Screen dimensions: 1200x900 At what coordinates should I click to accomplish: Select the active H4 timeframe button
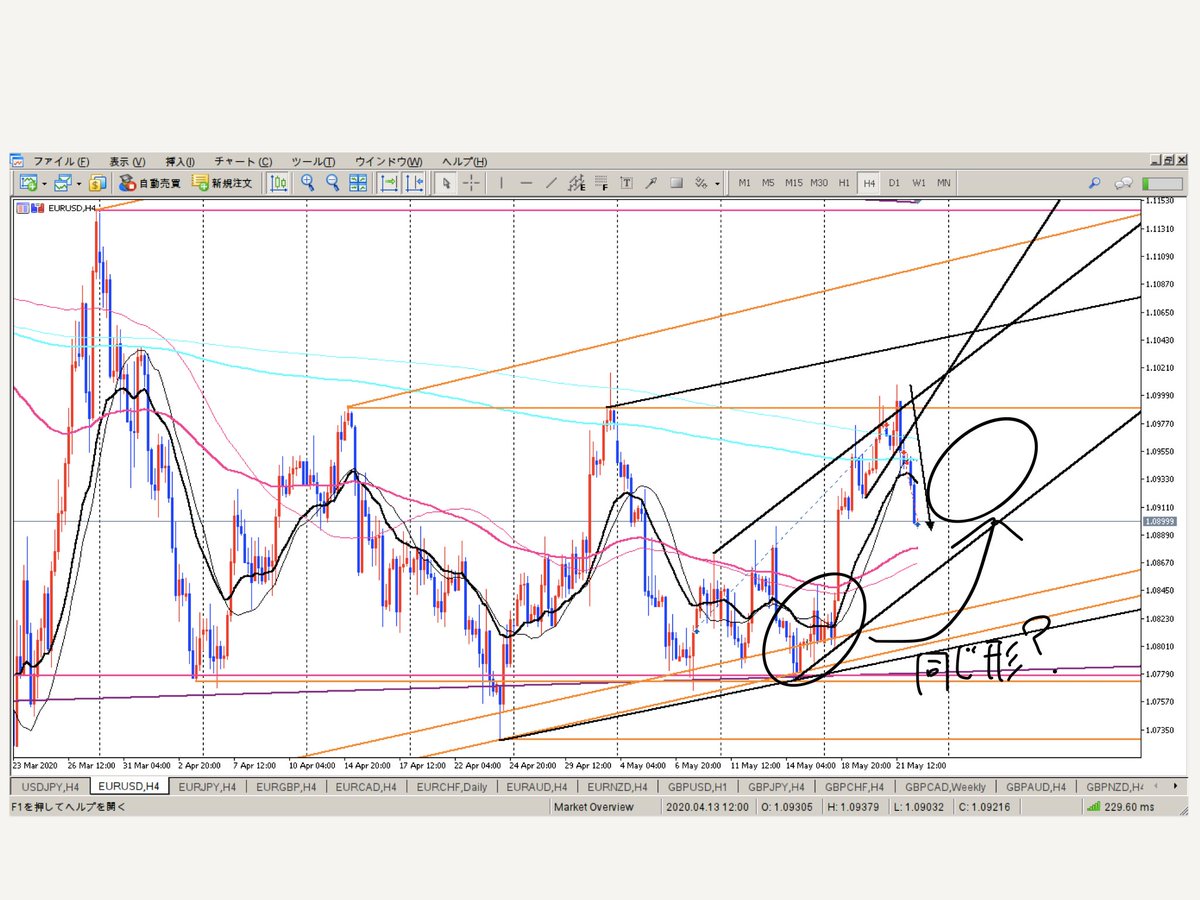pyautogui.click(x=869, y=183)
